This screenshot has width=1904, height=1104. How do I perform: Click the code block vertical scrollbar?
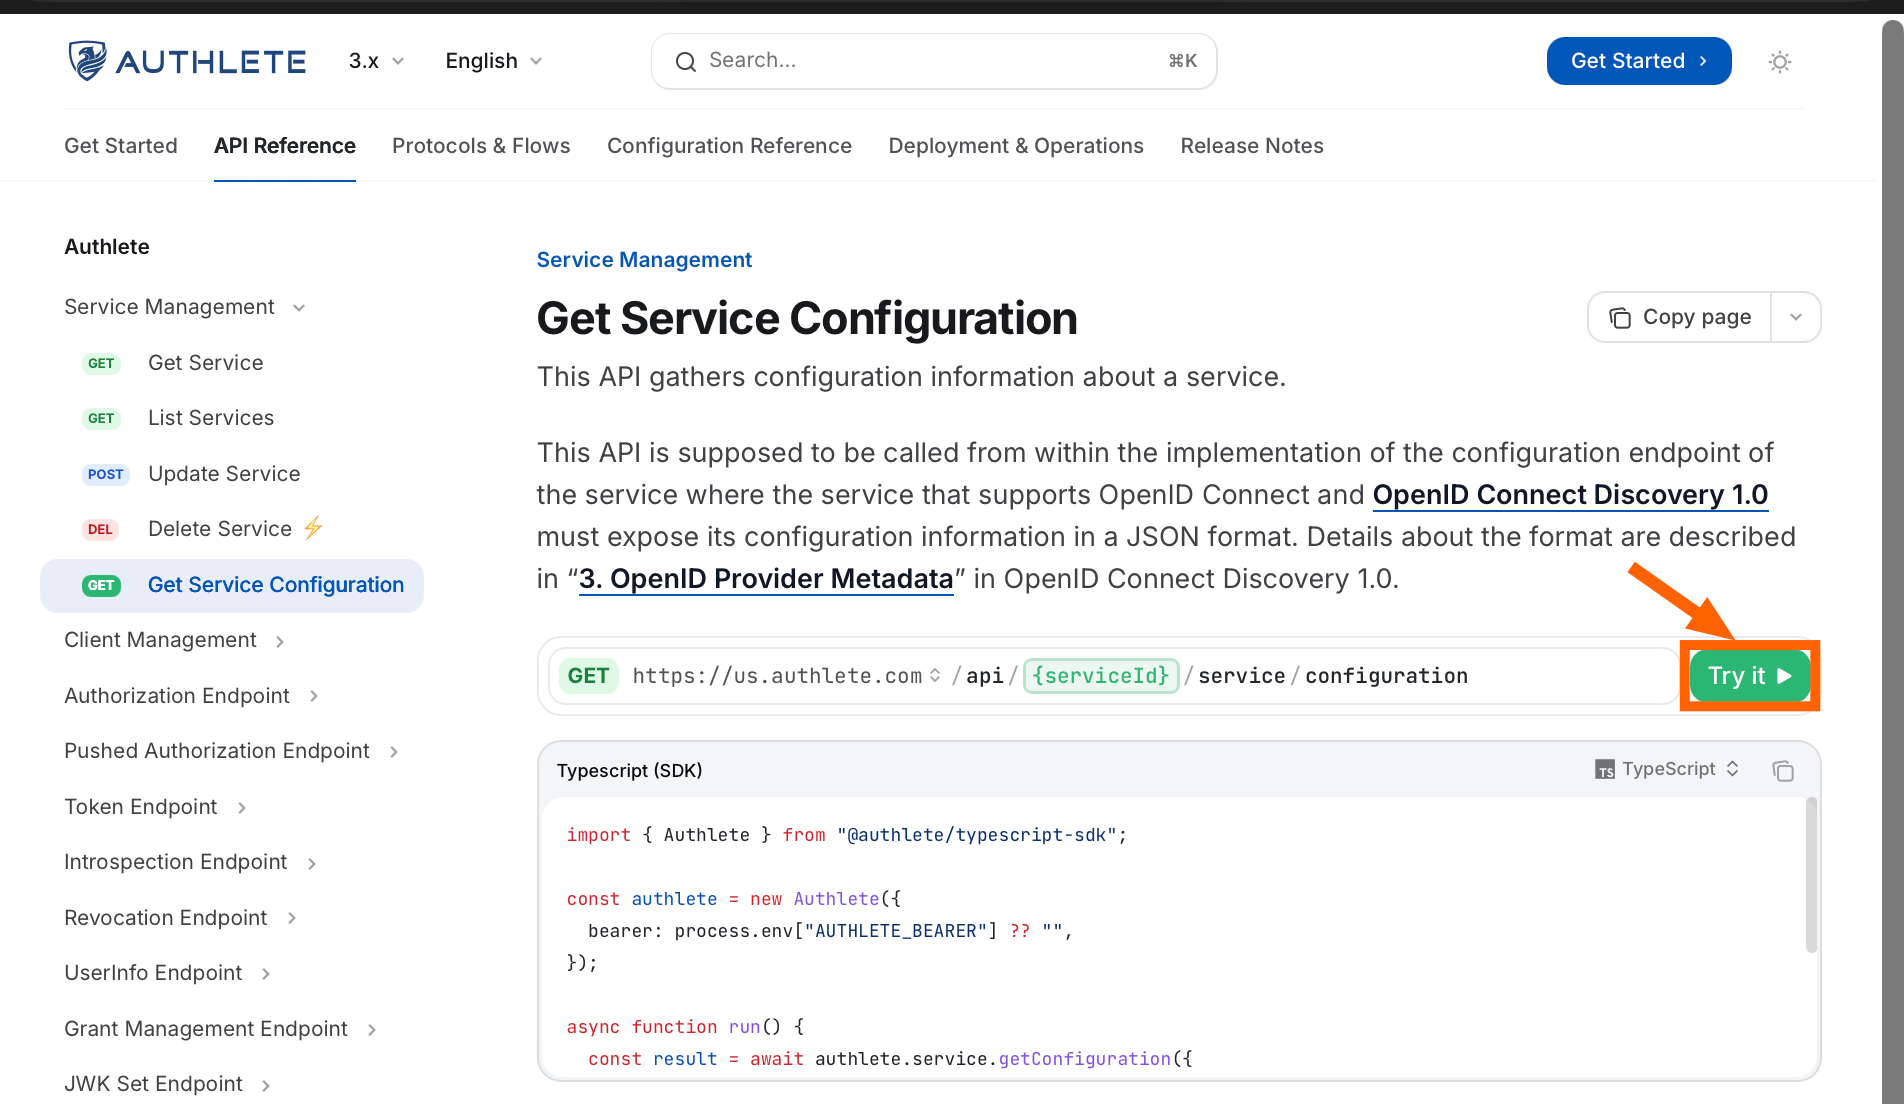pyautogui.click(x=1811, y=875)
